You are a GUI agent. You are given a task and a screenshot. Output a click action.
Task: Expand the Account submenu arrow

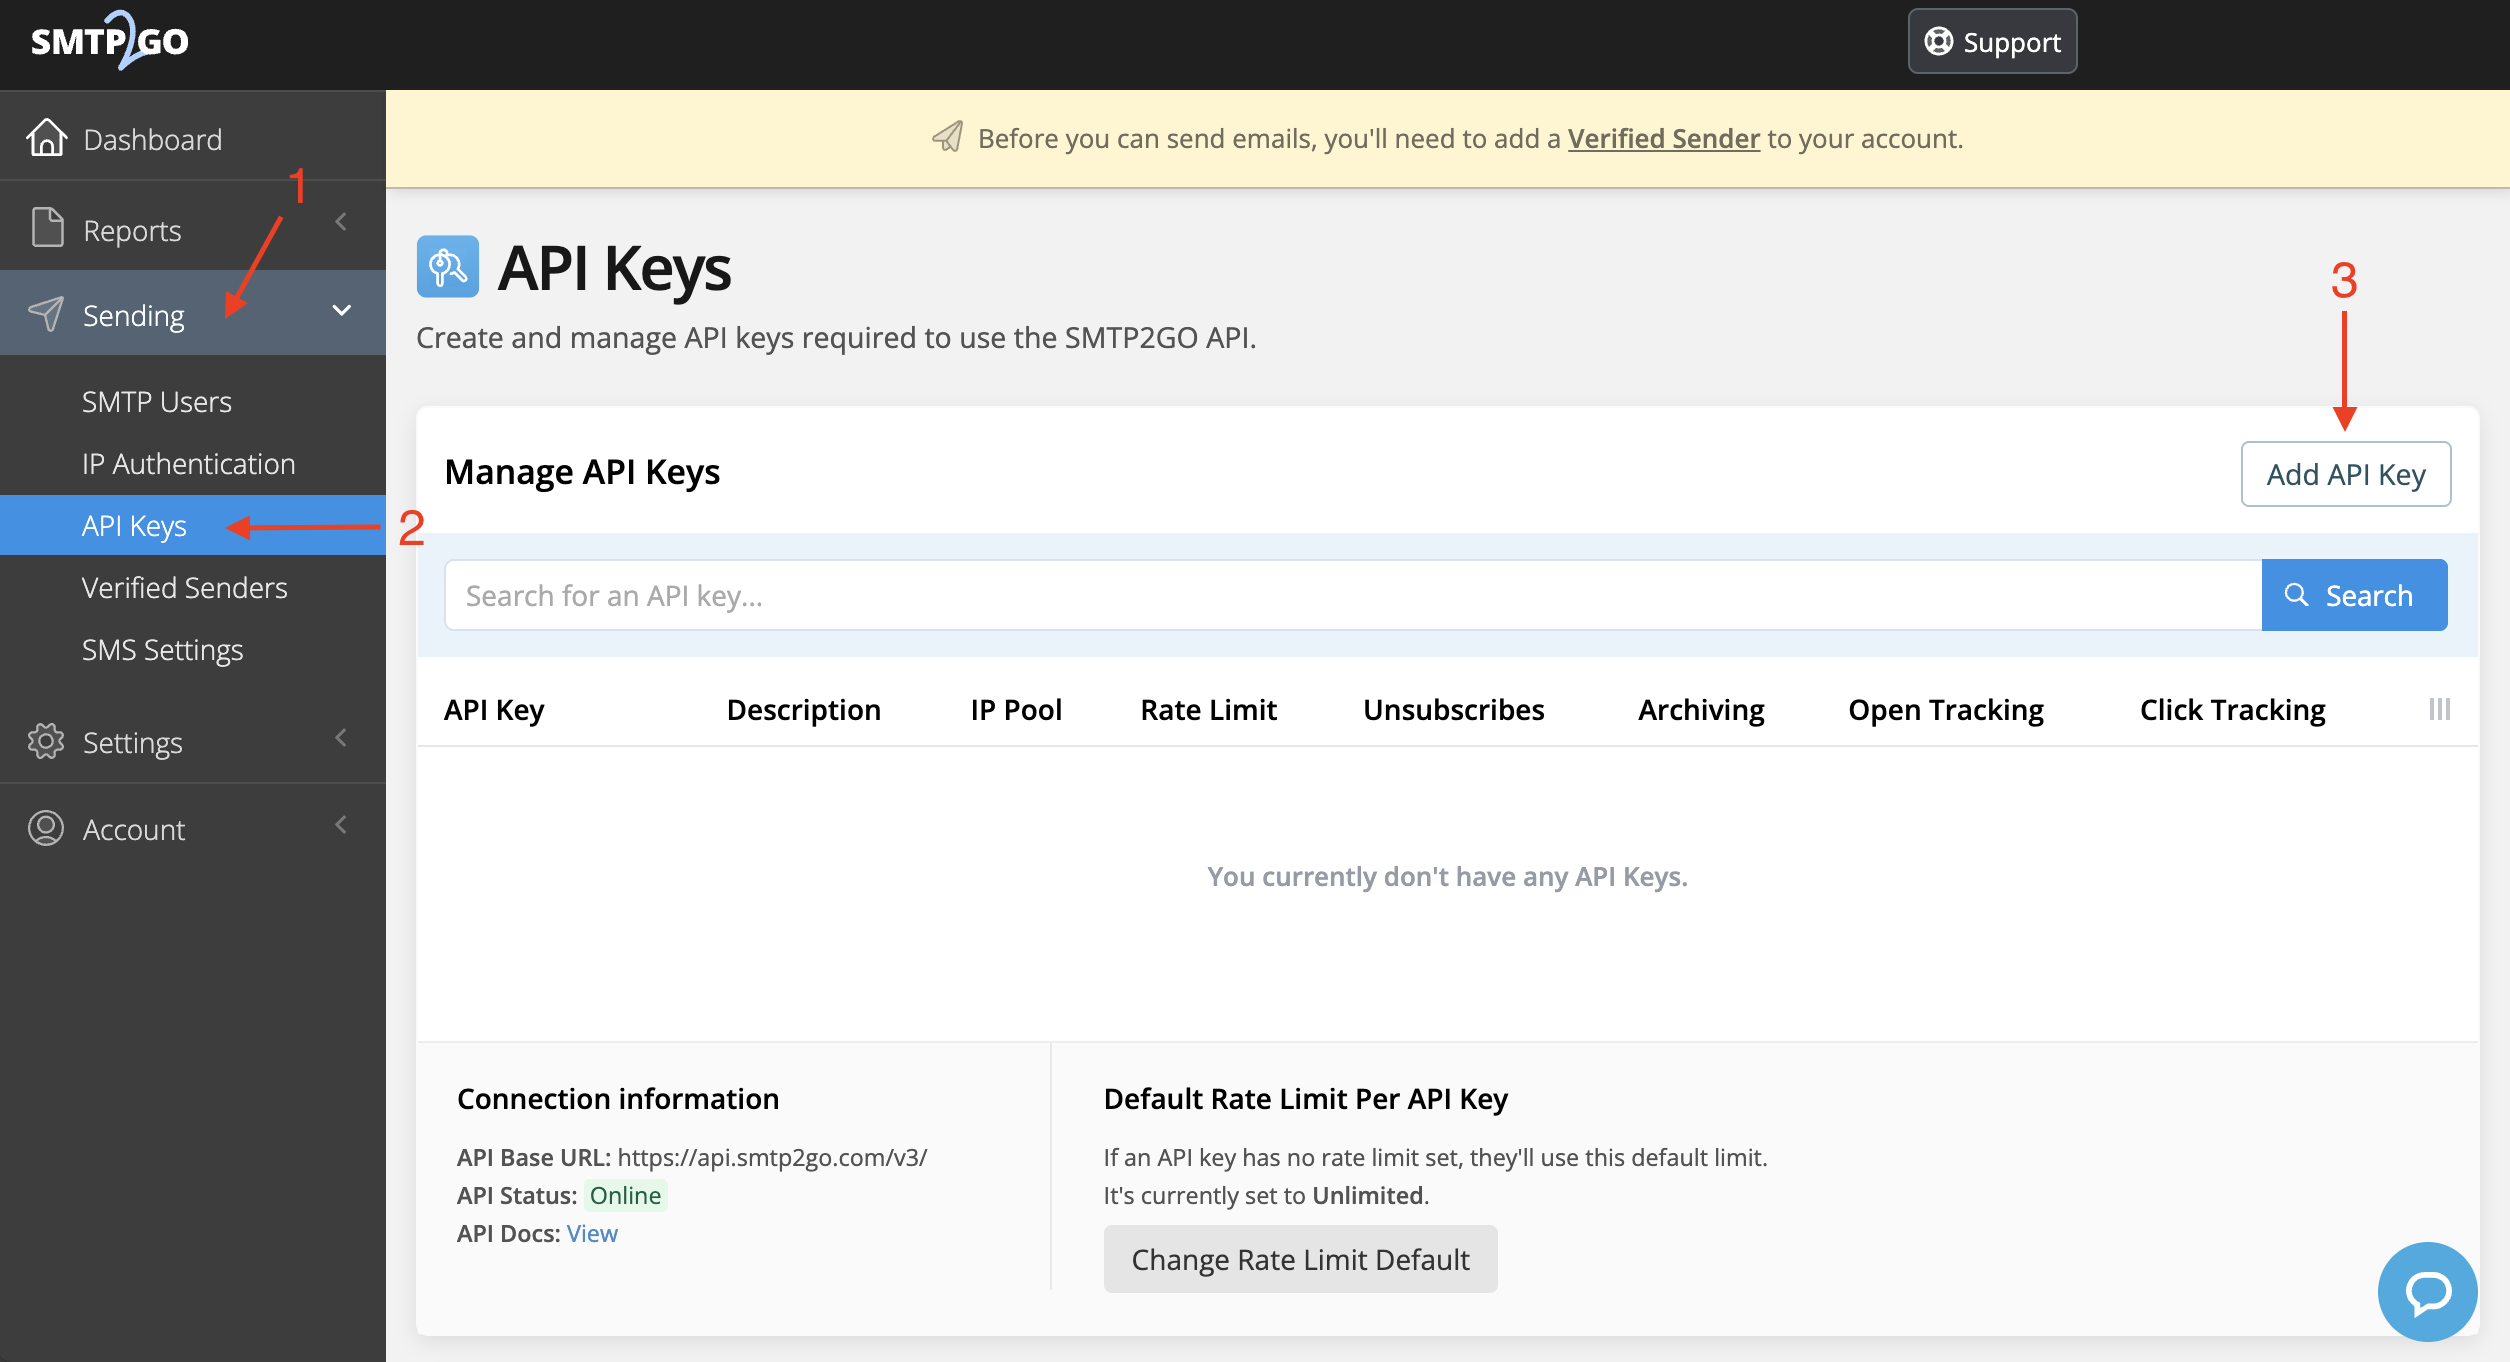tap(341, 825)
